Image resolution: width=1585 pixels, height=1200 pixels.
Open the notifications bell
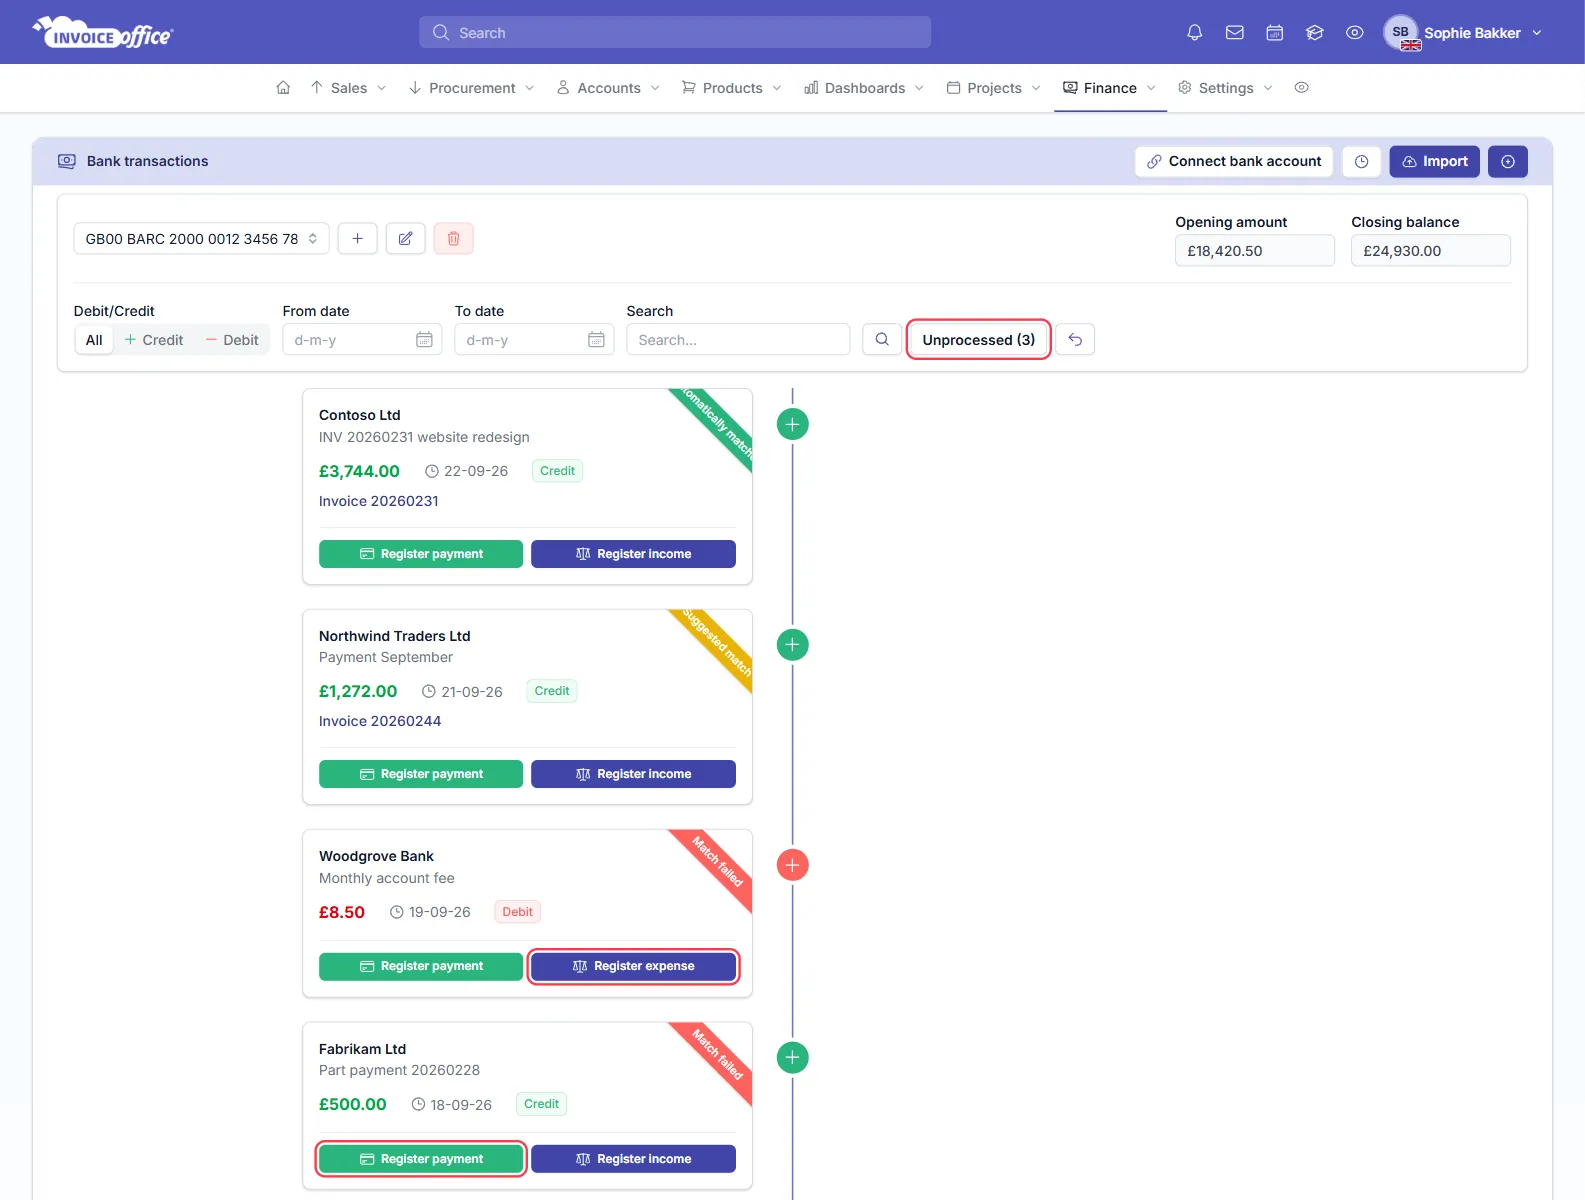(1194, 33)
